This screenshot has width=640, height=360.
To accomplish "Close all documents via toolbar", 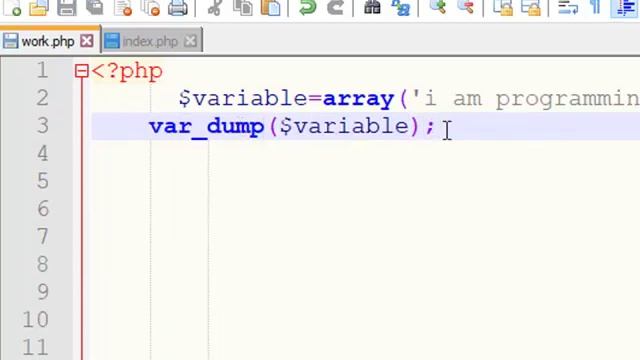I will 150,7.
